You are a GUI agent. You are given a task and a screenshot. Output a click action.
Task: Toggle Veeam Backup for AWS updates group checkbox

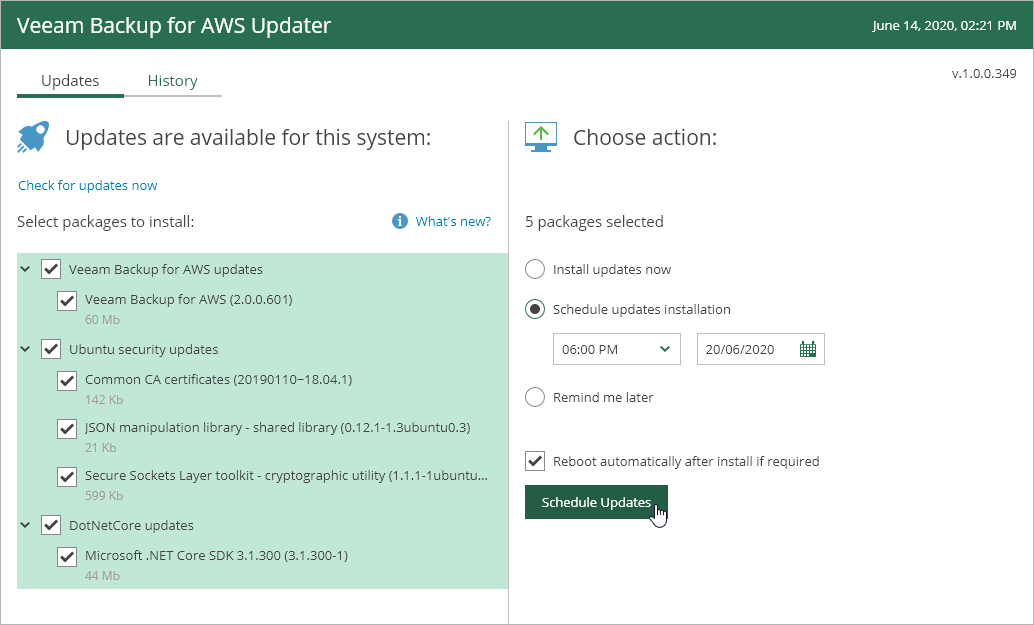(51, 269)
